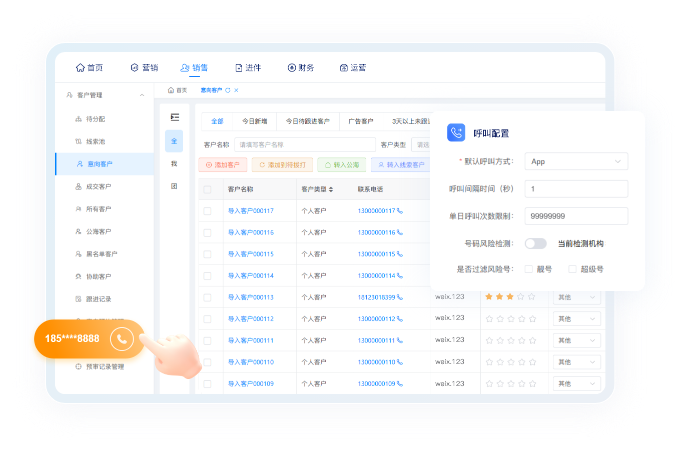Go to the 运营 top navigation item
The height and width of the screenshot is (452, 690).
[353, 67]
